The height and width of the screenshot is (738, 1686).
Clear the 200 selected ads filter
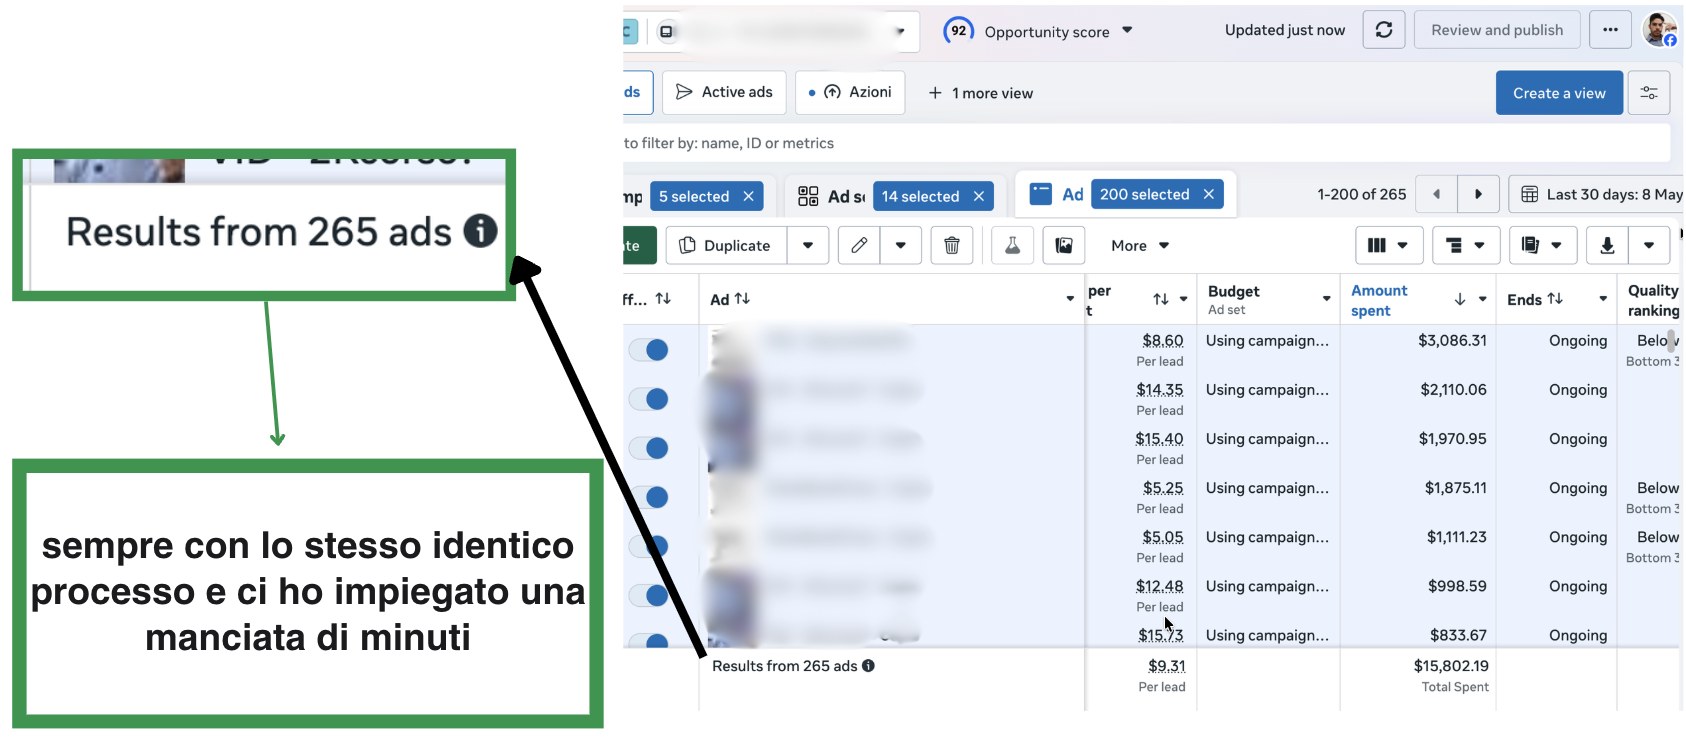pyautogui.click(x=1208, y=194)
